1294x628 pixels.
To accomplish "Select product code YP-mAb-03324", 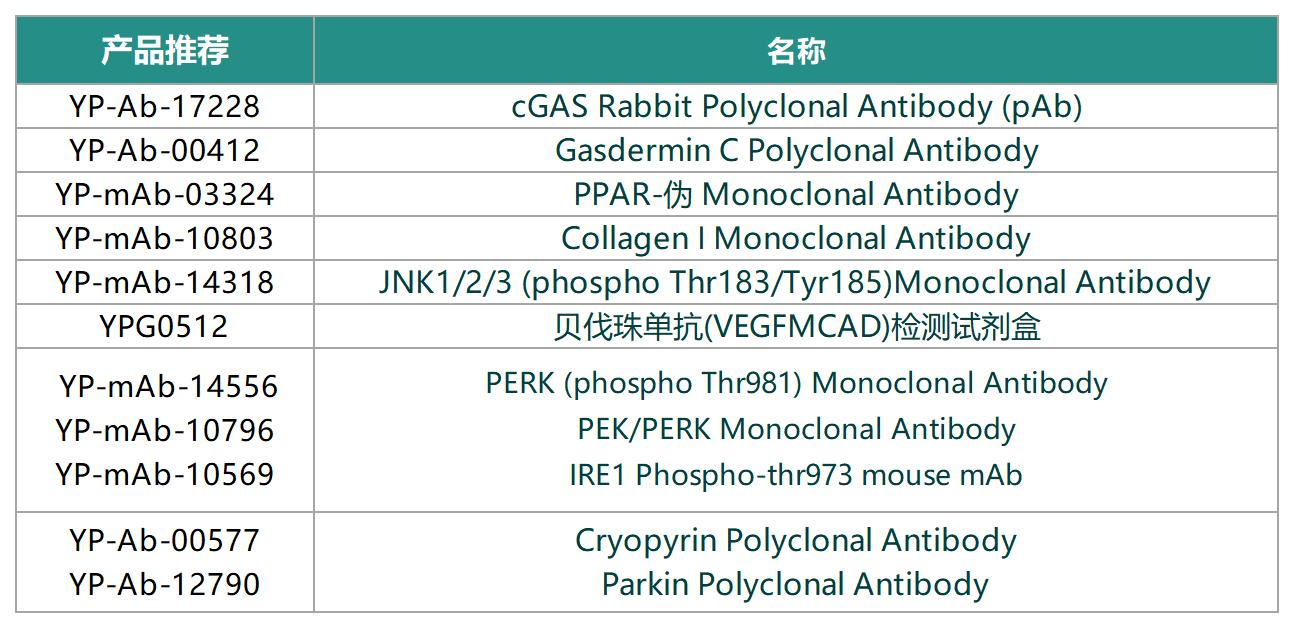I will tap(165, 194).
